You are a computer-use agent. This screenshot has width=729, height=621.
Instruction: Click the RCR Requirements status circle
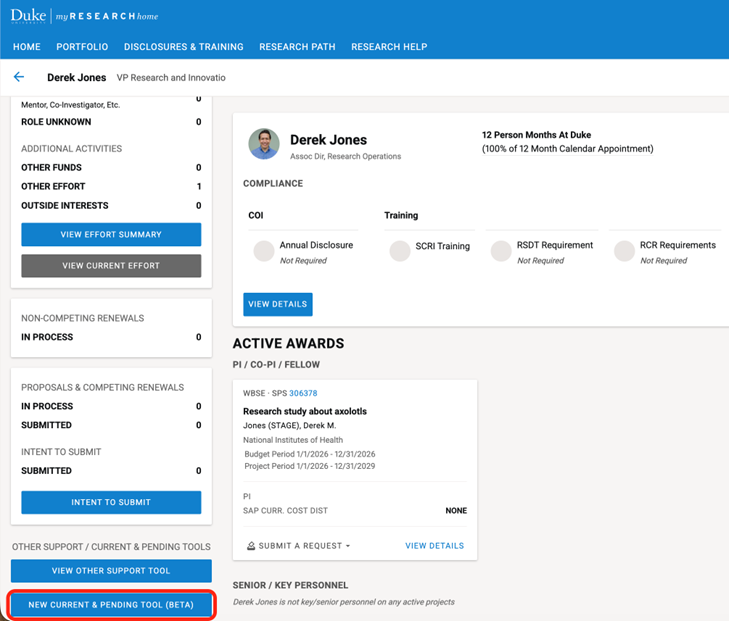(x=624, y=251)
